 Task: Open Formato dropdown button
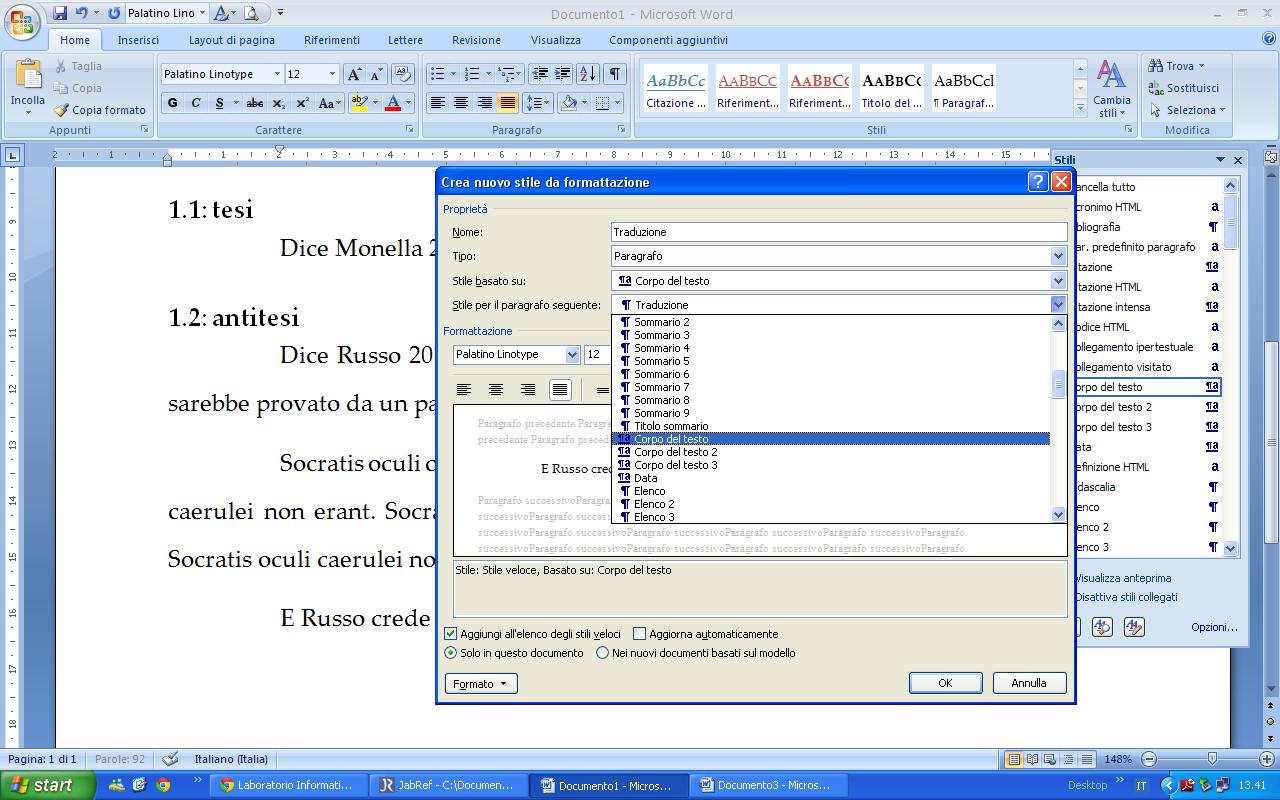[481, 684]
